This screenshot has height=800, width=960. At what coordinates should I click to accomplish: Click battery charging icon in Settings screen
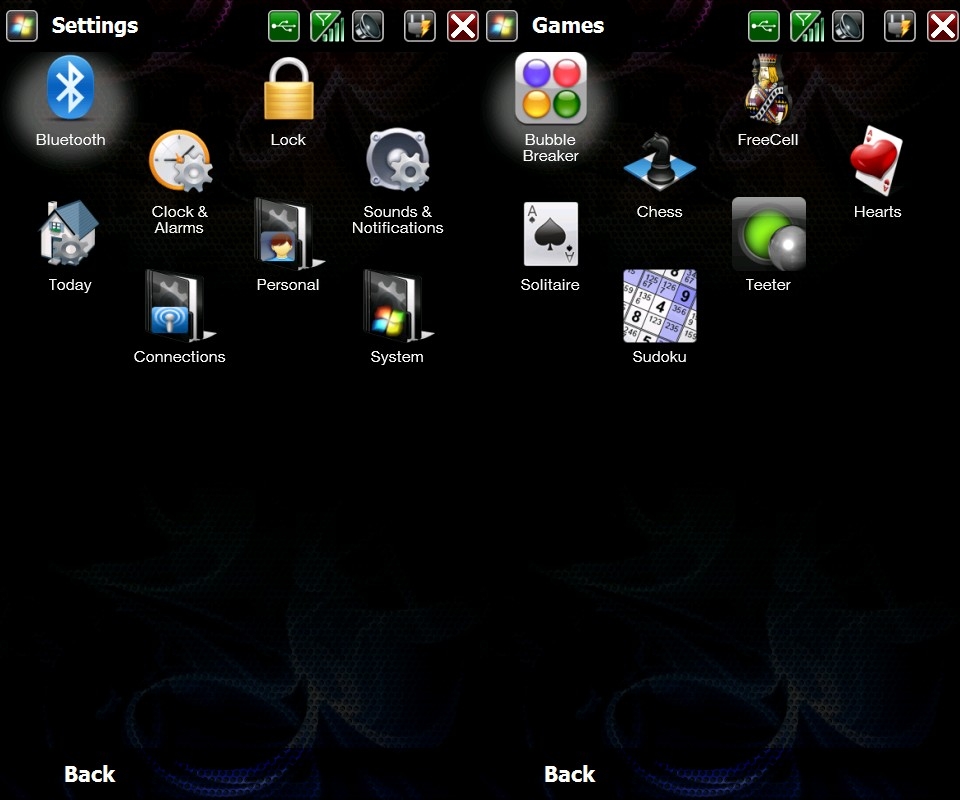coord(420,26)
